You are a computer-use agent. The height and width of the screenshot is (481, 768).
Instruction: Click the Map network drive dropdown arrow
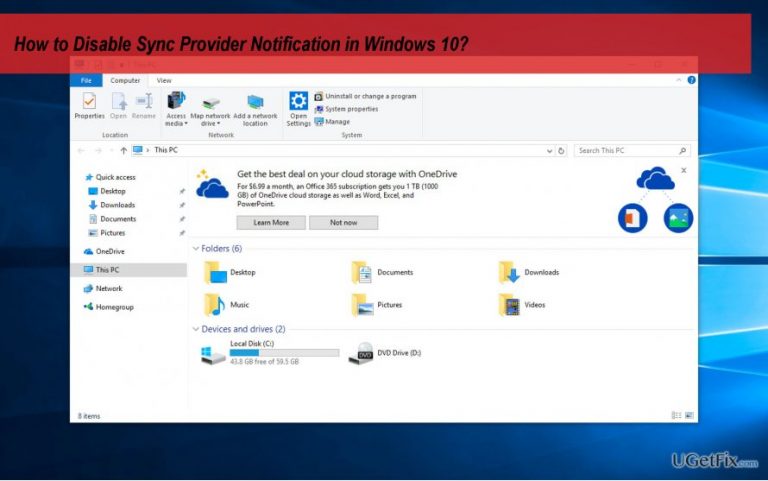tap(218, 123)
